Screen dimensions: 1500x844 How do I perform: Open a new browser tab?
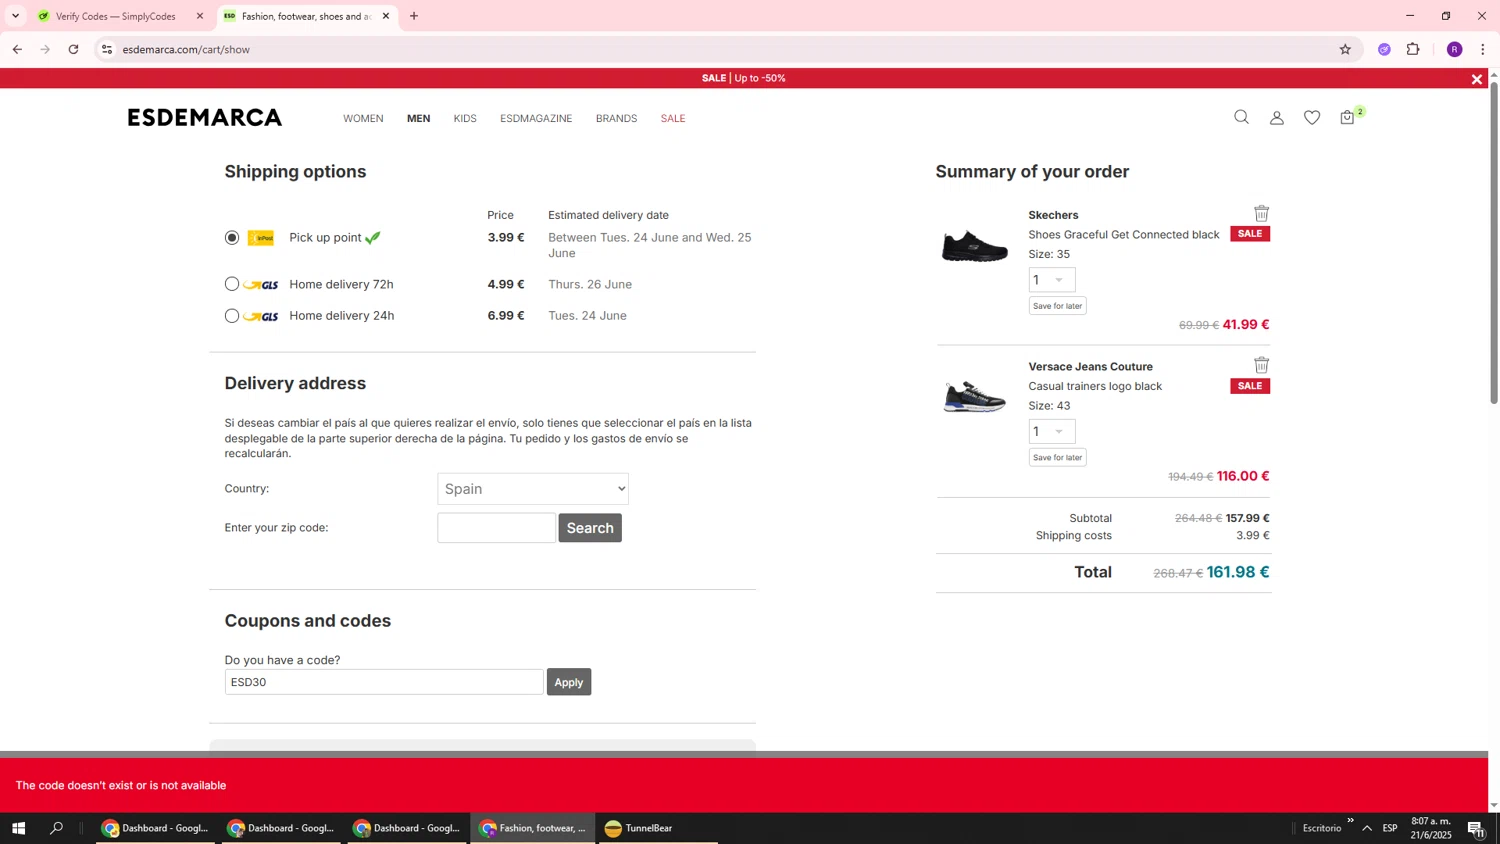click(x=414, y=16)
